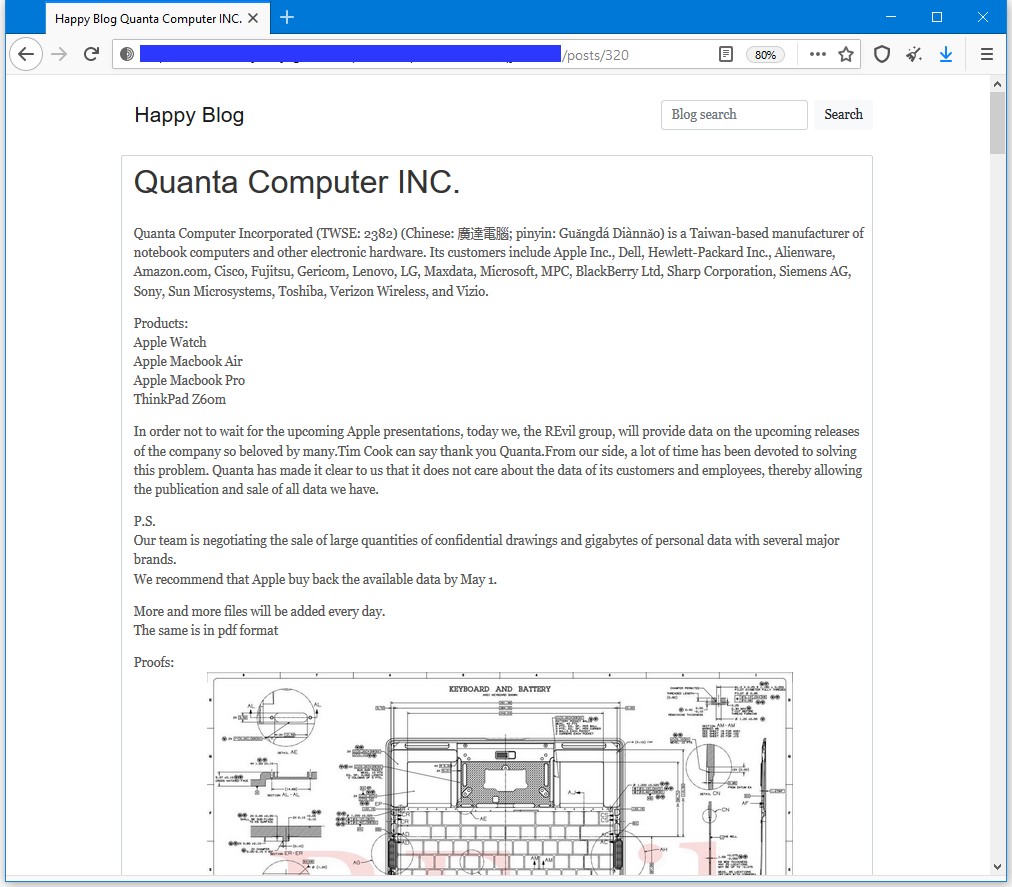Click the Blog search input field

[x=734, y=115]
